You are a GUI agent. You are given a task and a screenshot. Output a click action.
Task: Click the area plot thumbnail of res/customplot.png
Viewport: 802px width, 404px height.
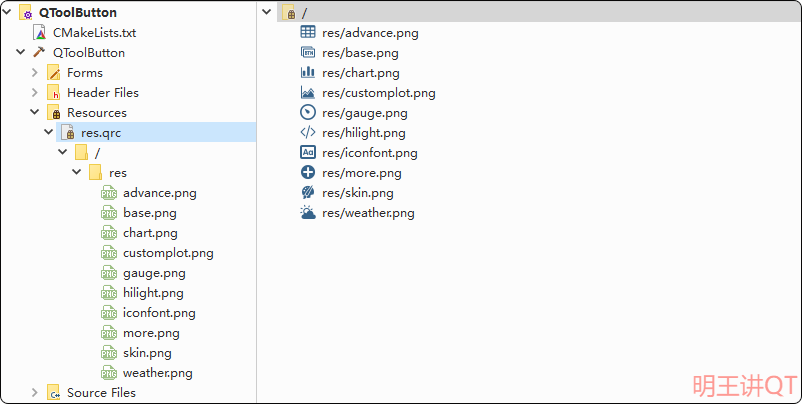click(x=308, y=92)
